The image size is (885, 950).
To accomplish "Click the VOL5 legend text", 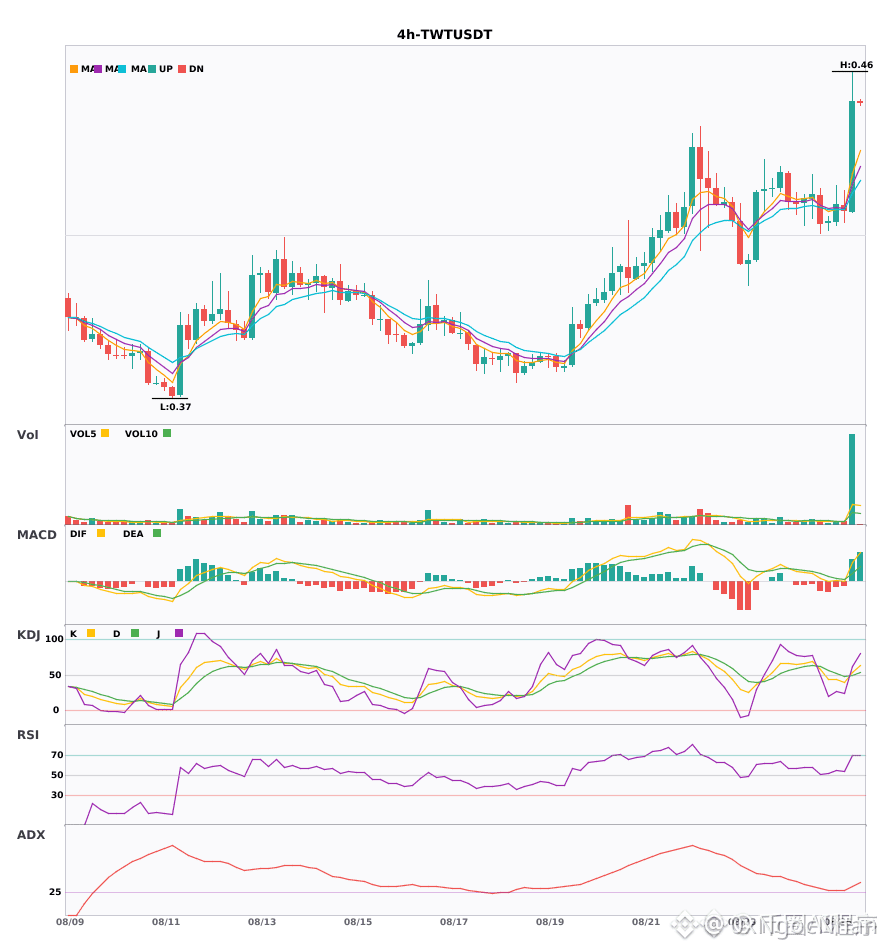I will pyautogui.click(x=83, y=434).
